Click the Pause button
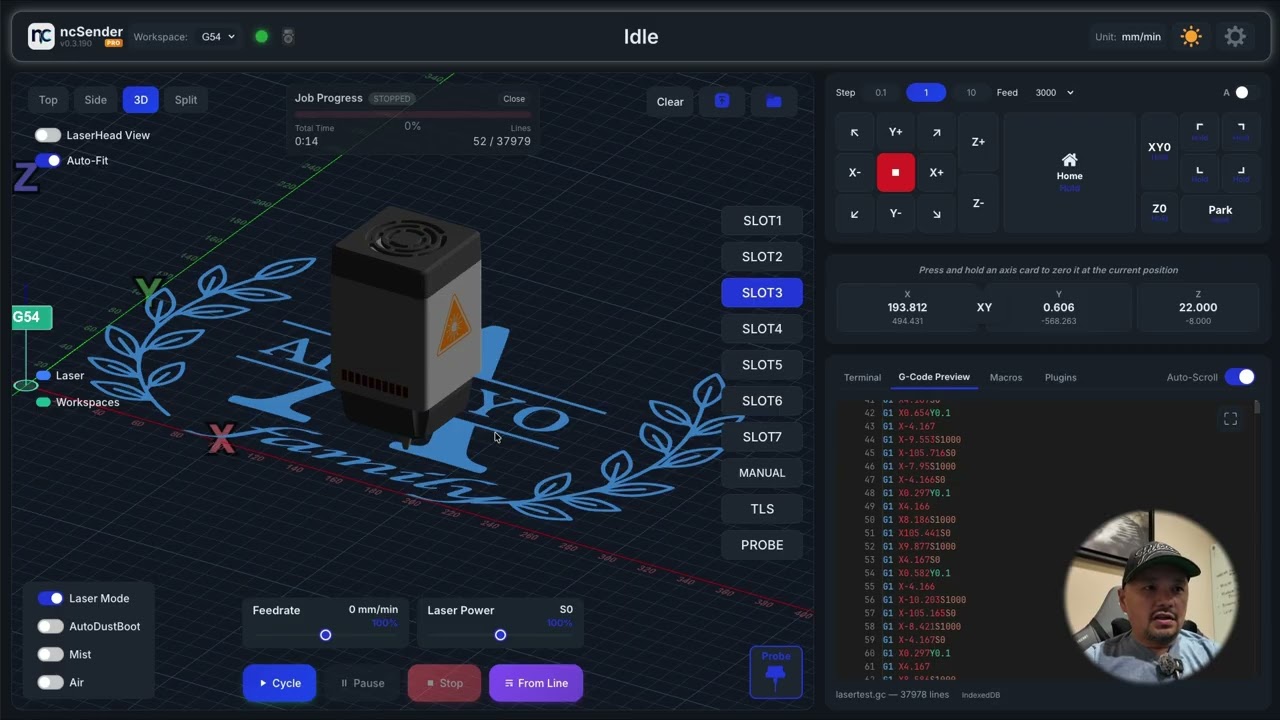This screenshot has width=1280, height=720. point(362,683)
